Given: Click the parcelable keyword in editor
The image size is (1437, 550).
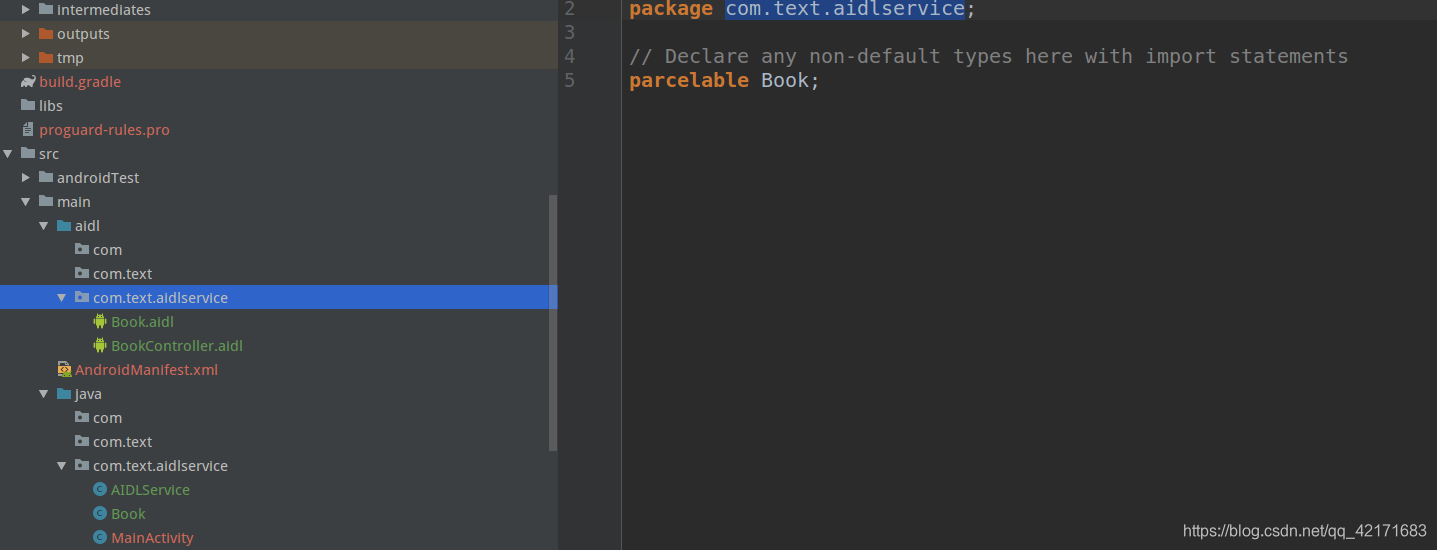Looking at the screenshot, I should click(x=689, y=80).
